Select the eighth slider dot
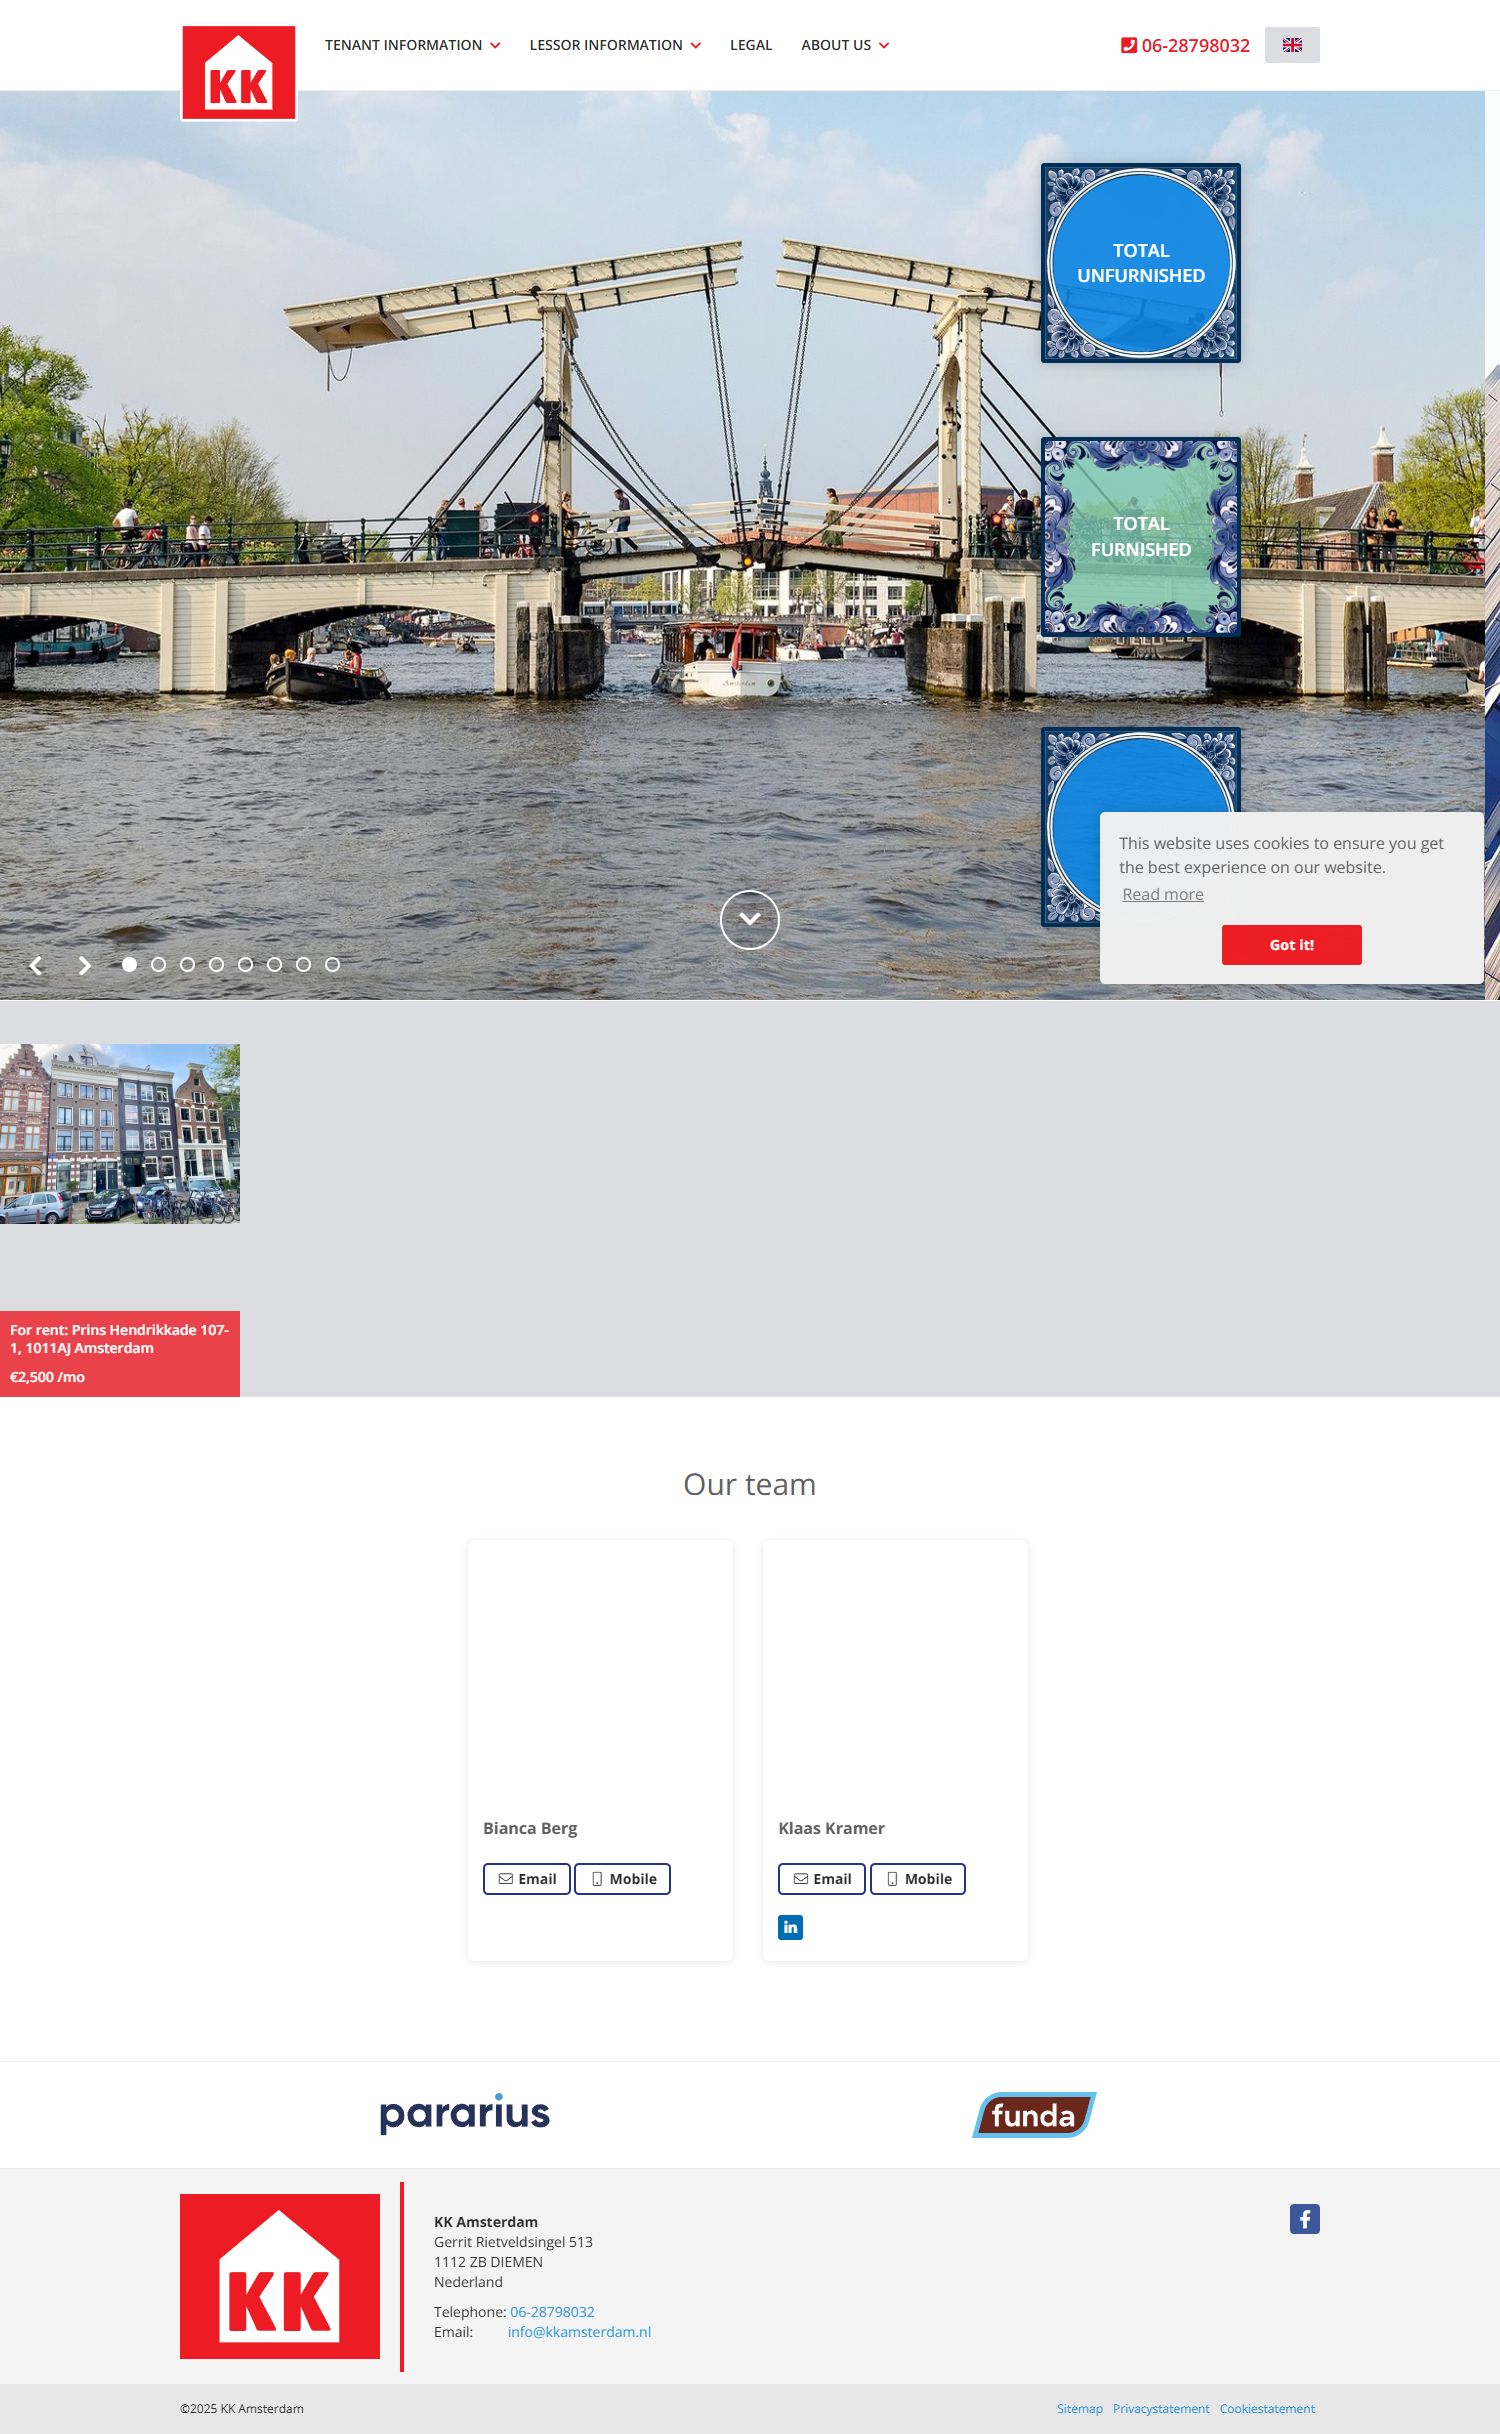 pyautogui.click(x=332, y=964)
